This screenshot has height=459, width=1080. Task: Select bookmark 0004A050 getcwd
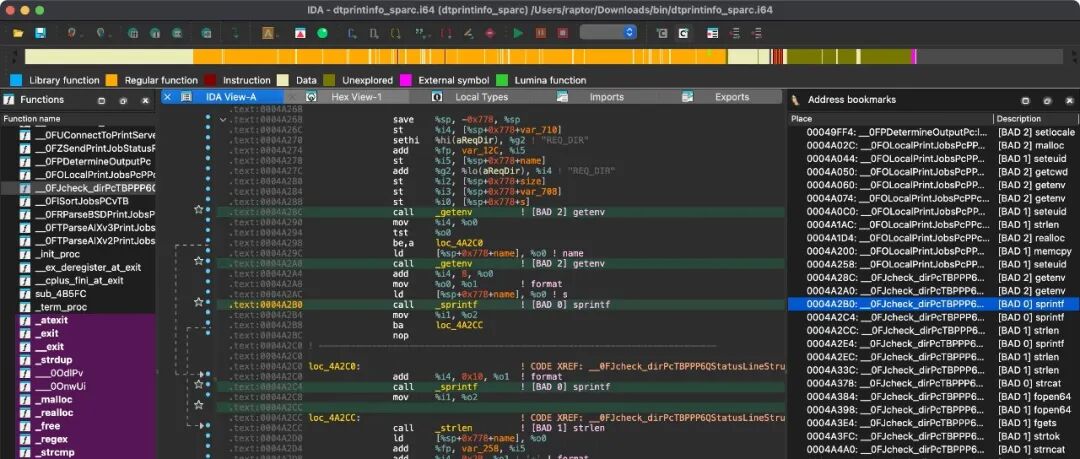(933, 172)
